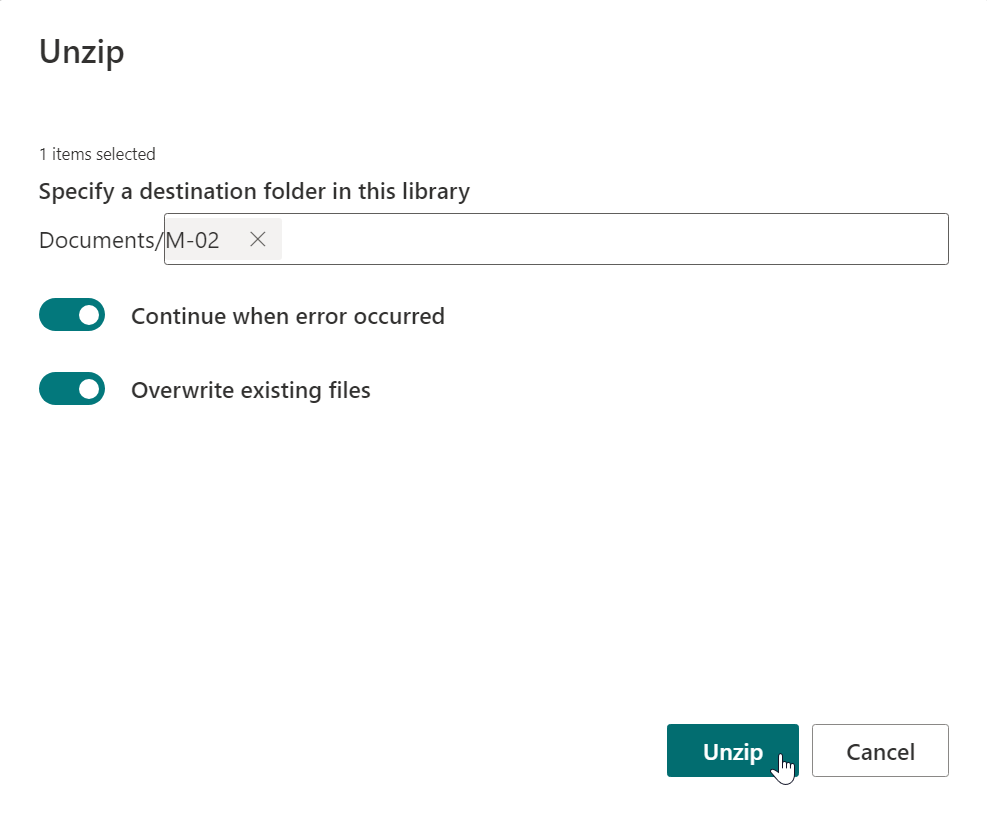
Task: Click the Continue when error occurred label
Action: click(x=288, y=316)
